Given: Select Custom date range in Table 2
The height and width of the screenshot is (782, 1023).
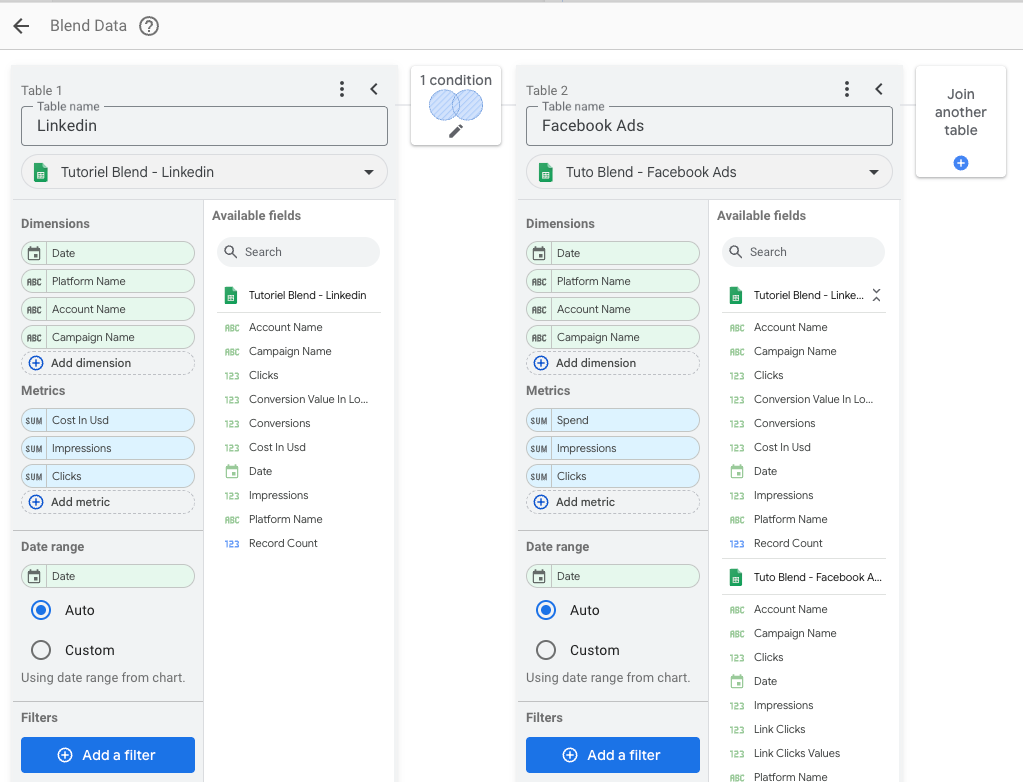Looking at the screenshot, I should (546, 650).
